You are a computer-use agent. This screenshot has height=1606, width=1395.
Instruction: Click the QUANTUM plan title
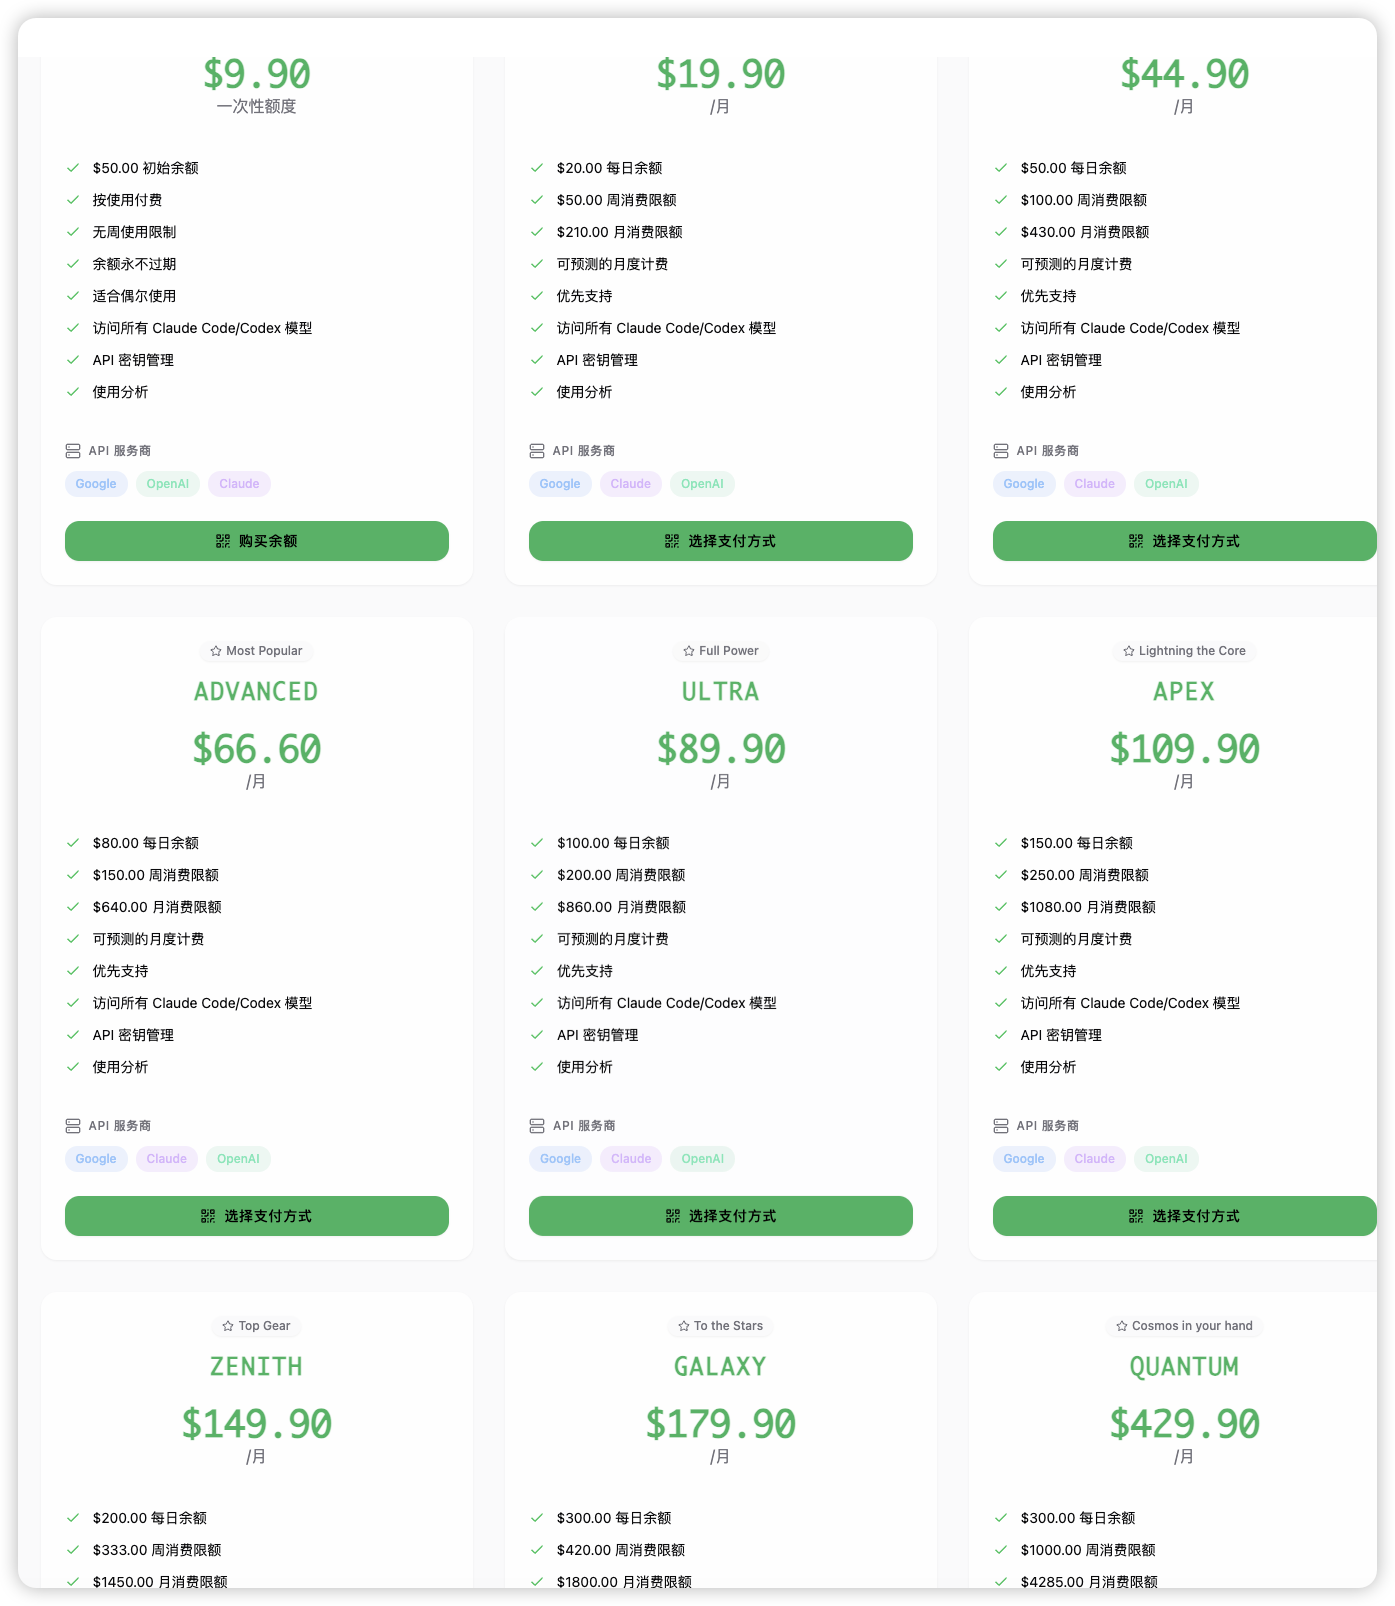pyautogui.click(x=1184, y=1367)
